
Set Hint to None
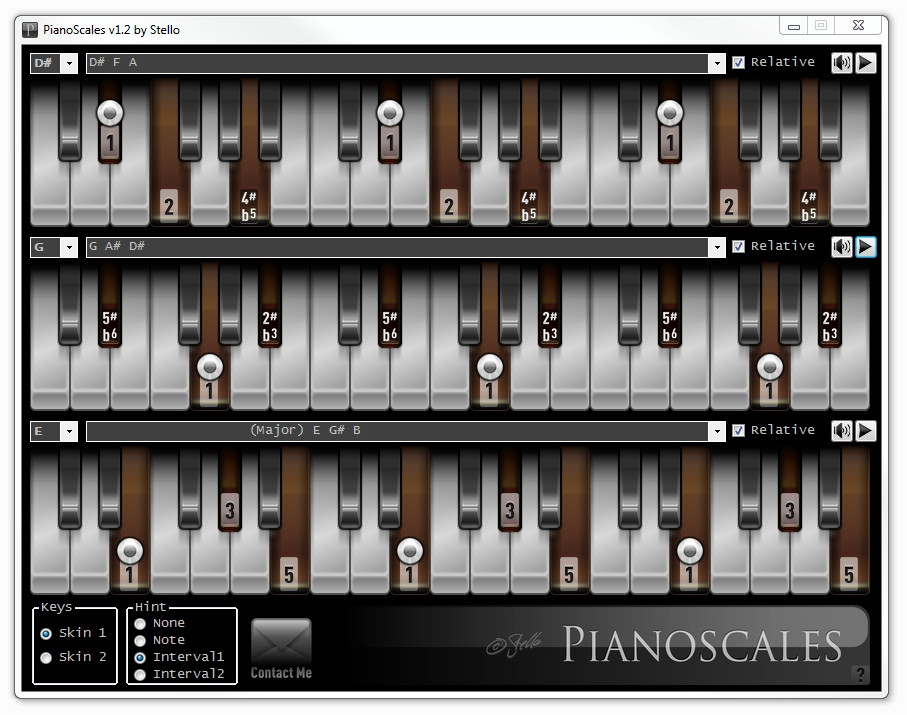click(140, 624)
